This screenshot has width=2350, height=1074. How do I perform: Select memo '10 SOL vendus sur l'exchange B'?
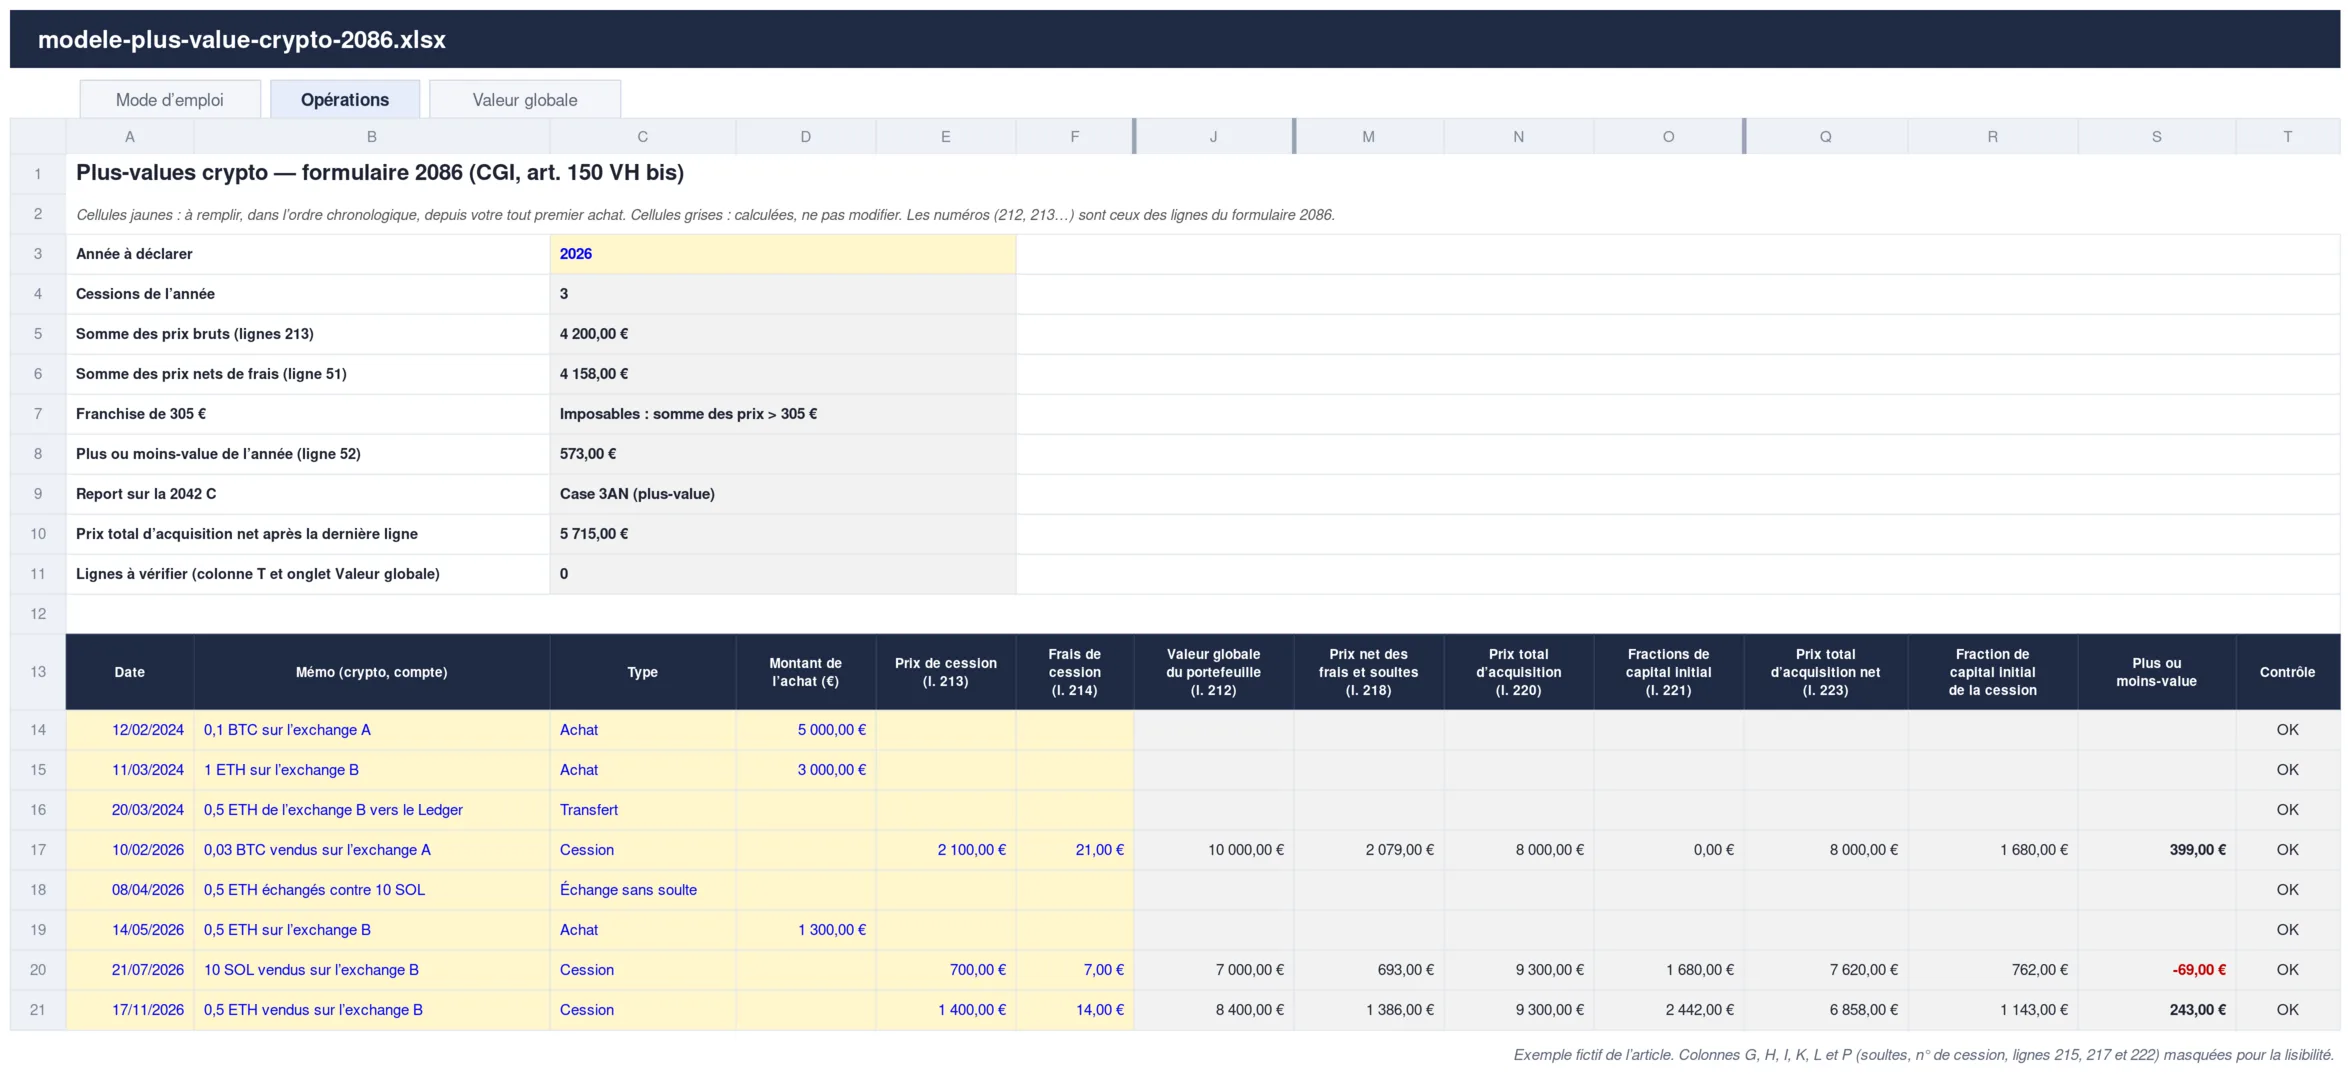[372, 970]
